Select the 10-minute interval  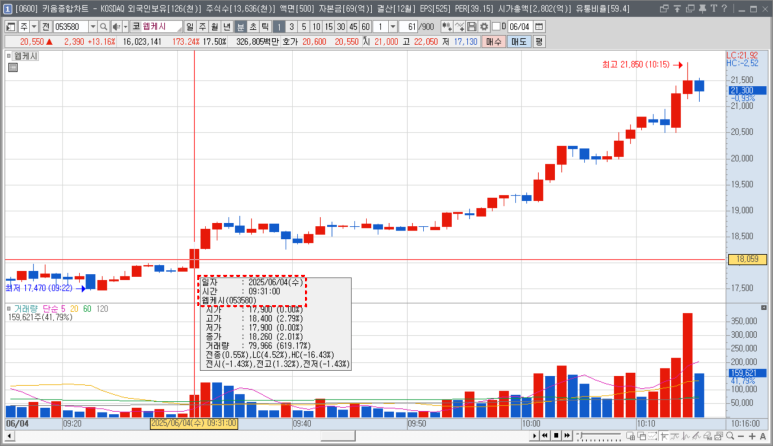[x=316, y=27]
